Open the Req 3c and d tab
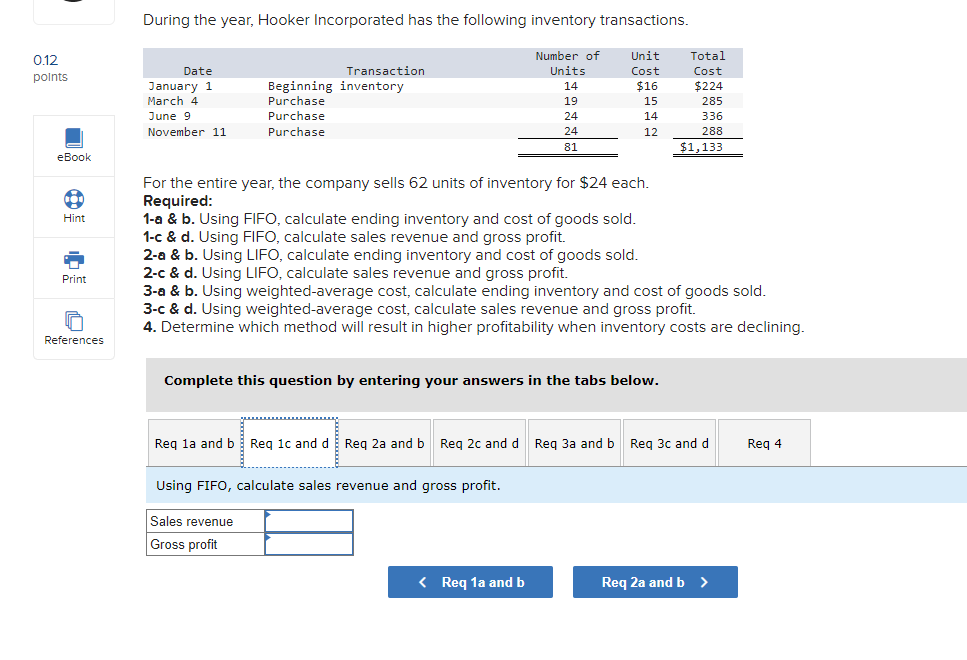This screenshot has height=660, width=967. coord(669,443)
